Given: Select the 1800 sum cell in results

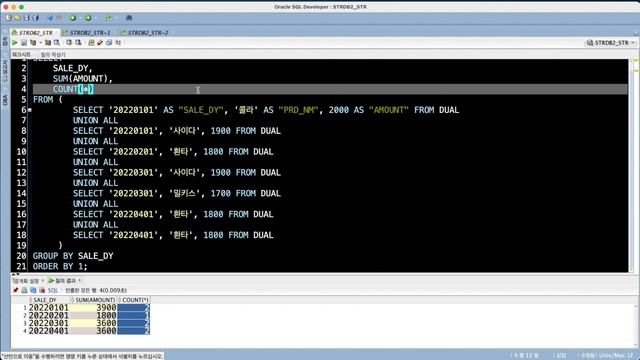Looking at the screenshot, I should pos(94,315).
